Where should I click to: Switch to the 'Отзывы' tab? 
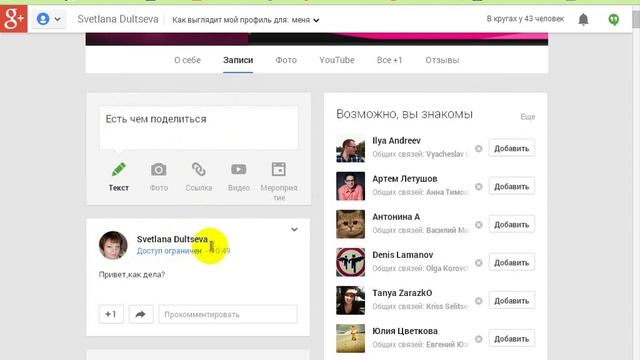point(442,60)
